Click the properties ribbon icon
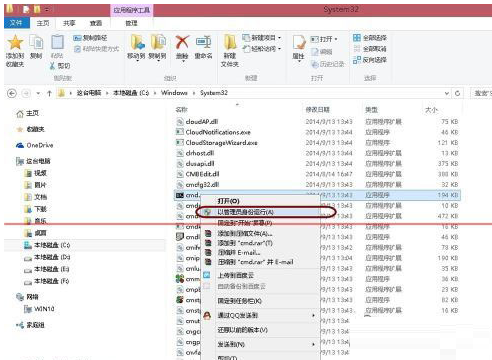 299,42
